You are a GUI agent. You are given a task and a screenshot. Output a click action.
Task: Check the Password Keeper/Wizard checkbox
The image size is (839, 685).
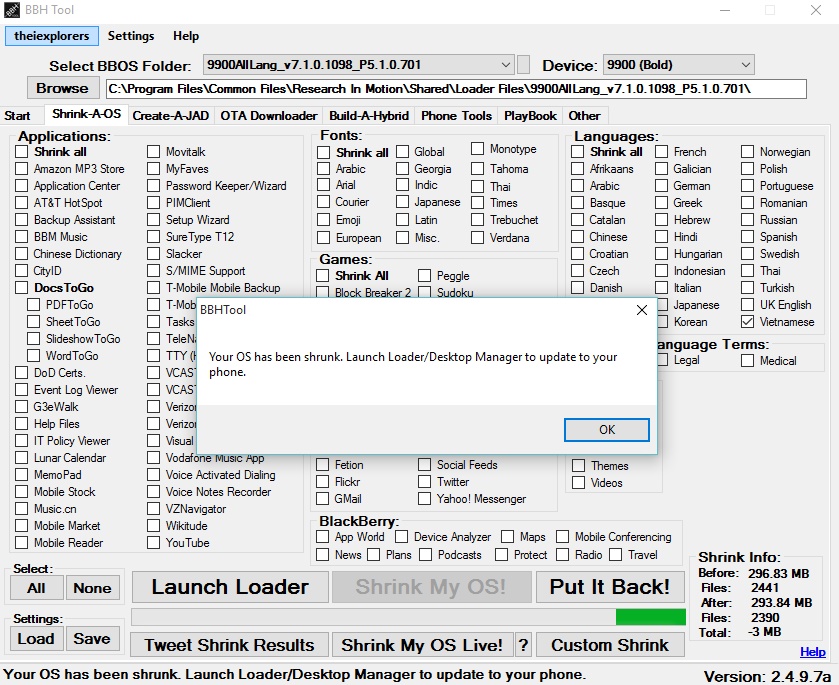coord(154,186)
